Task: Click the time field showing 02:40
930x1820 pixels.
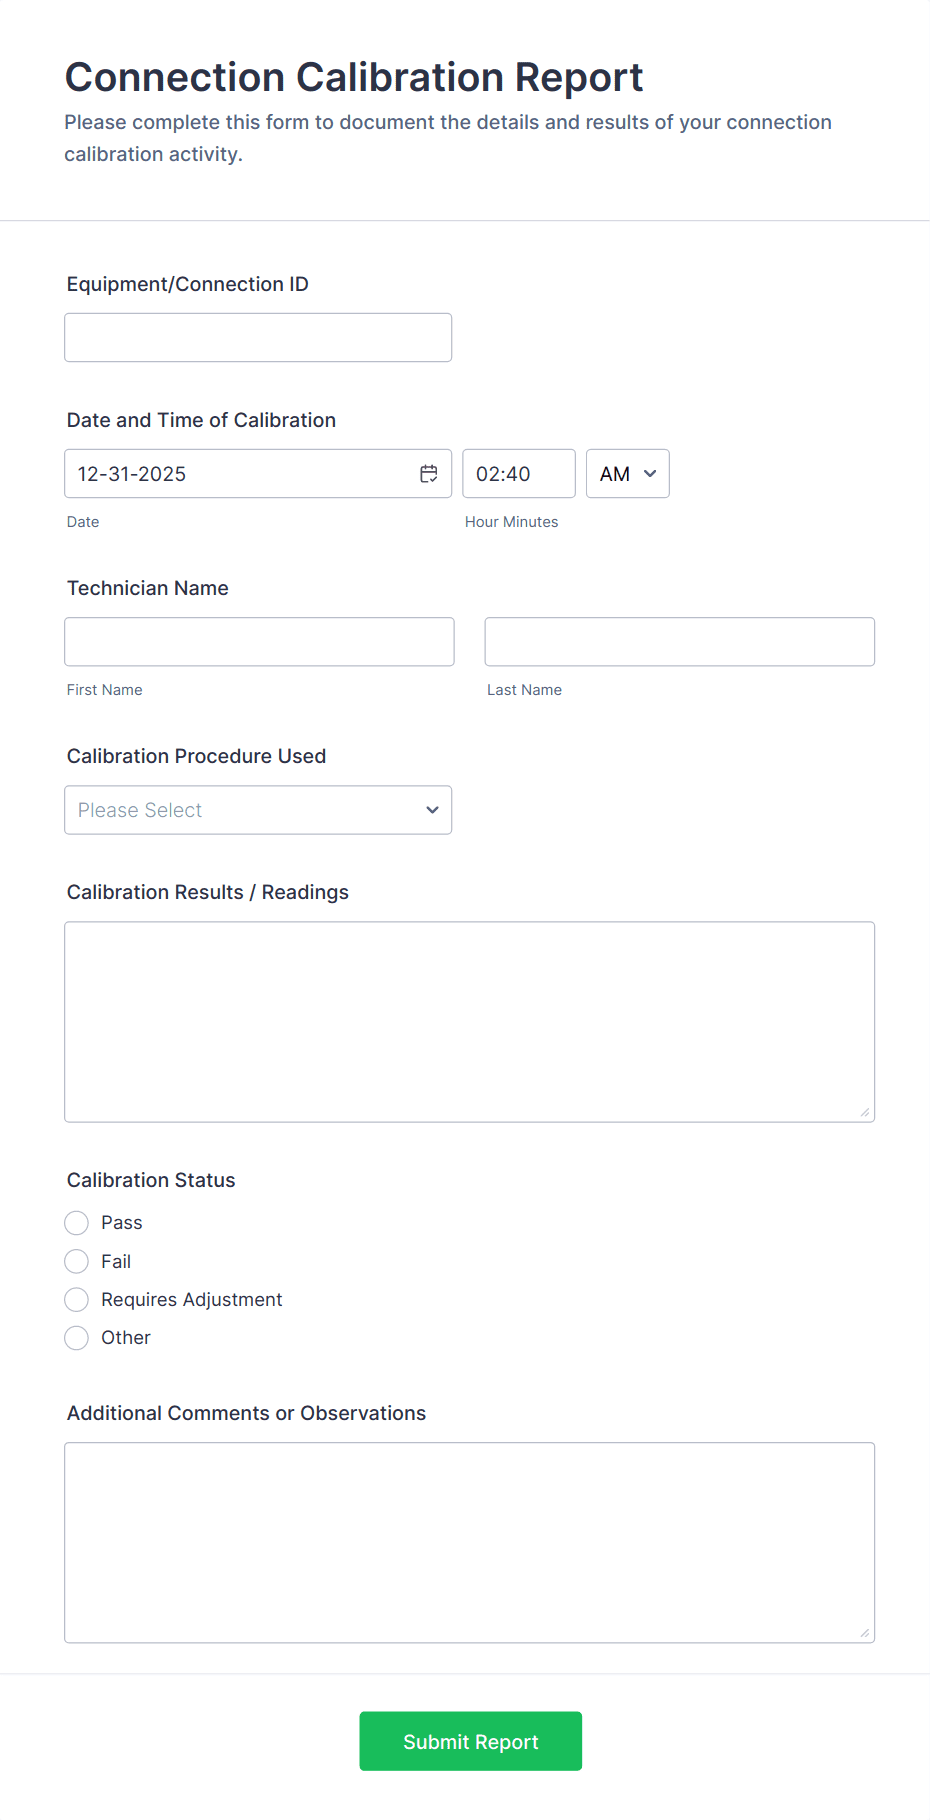Action: tap(518, 473)
